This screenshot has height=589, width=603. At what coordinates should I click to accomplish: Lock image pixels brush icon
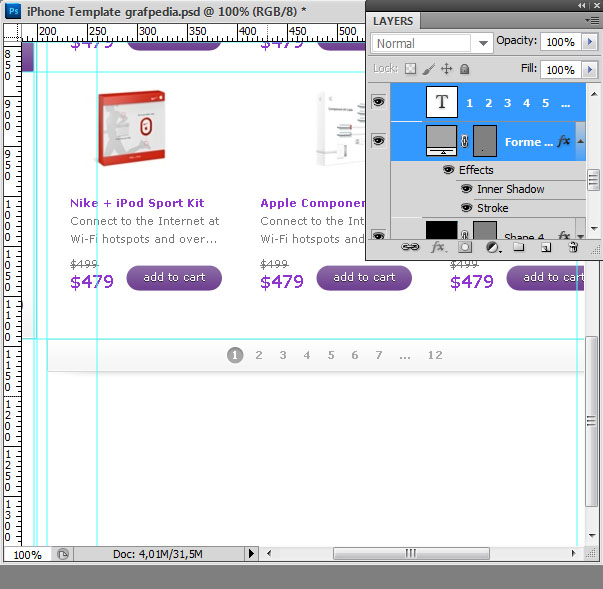point(429,69)
